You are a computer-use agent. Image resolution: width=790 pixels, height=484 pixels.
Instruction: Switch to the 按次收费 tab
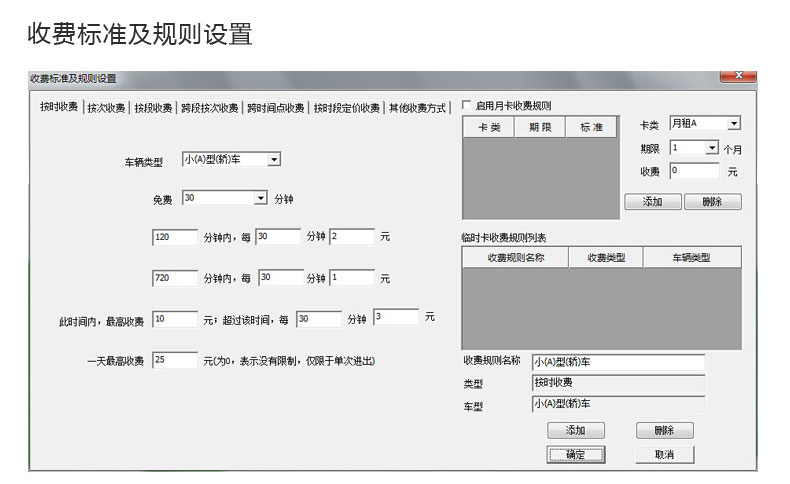106,108
